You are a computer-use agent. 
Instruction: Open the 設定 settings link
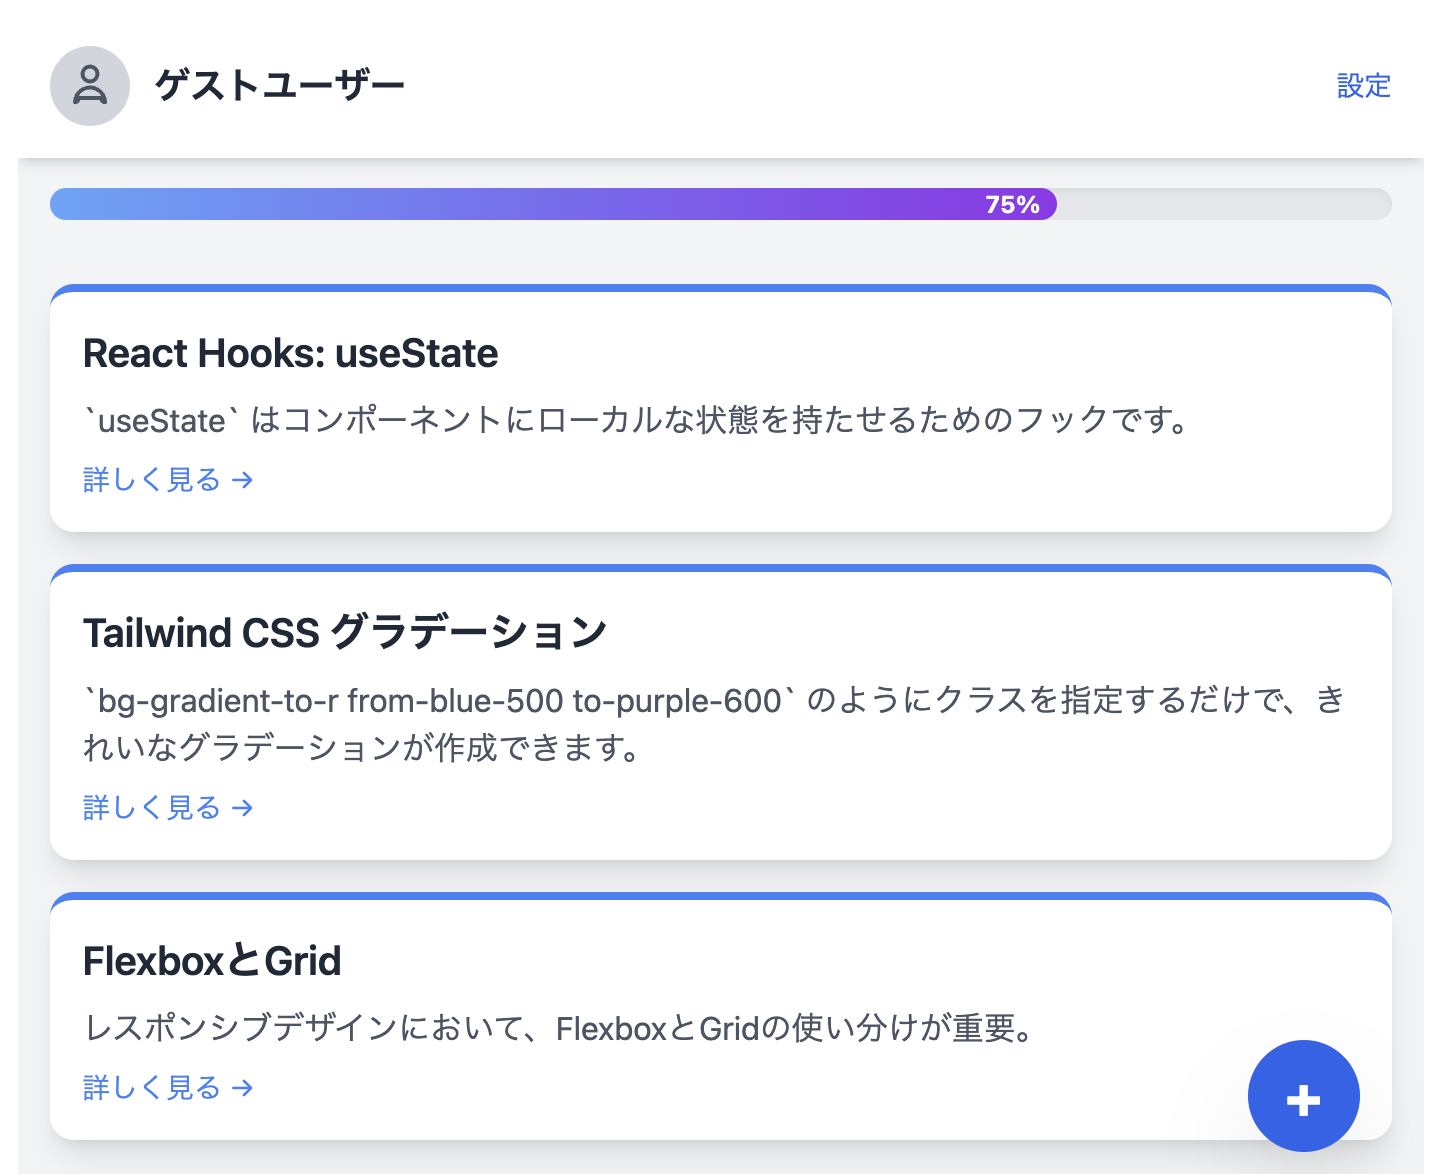pos(1363,86)
